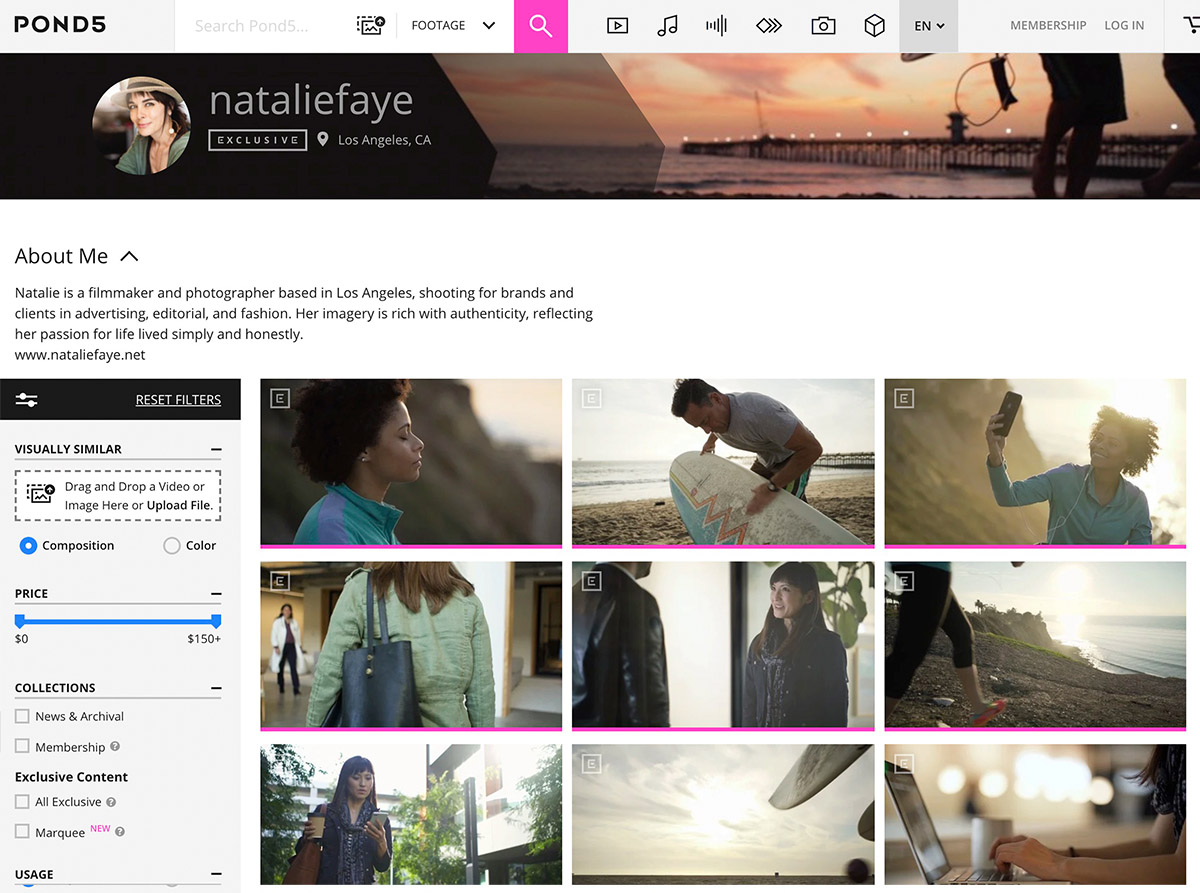Screen dimensions: 1200x893
Task: Tick the All Exclusive checkbox
Action: tap(22, 801)
